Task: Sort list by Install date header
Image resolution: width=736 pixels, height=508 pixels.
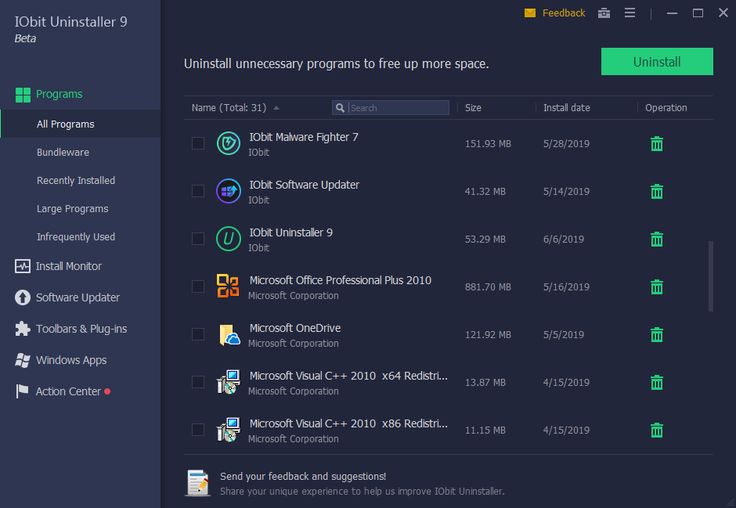Action: coord(567,108)
